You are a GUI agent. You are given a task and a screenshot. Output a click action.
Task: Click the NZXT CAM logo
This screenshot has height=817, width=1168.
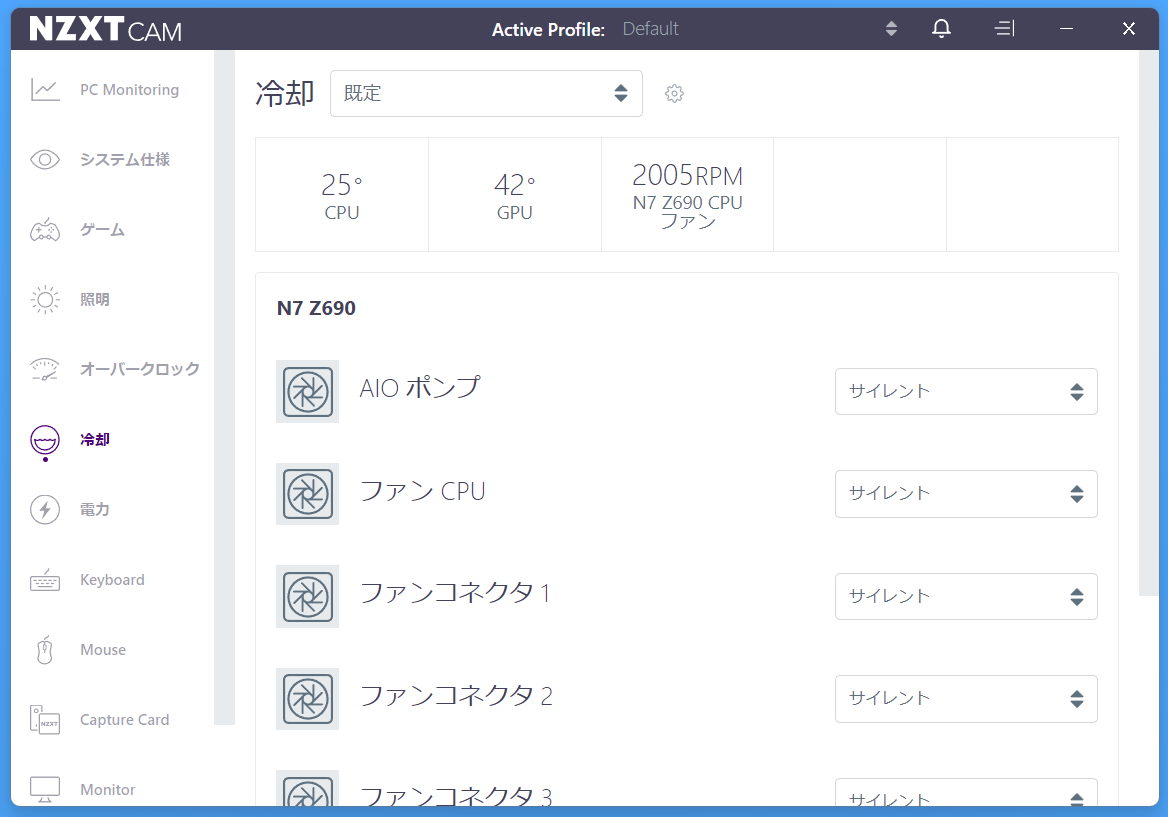coord(106,29)
